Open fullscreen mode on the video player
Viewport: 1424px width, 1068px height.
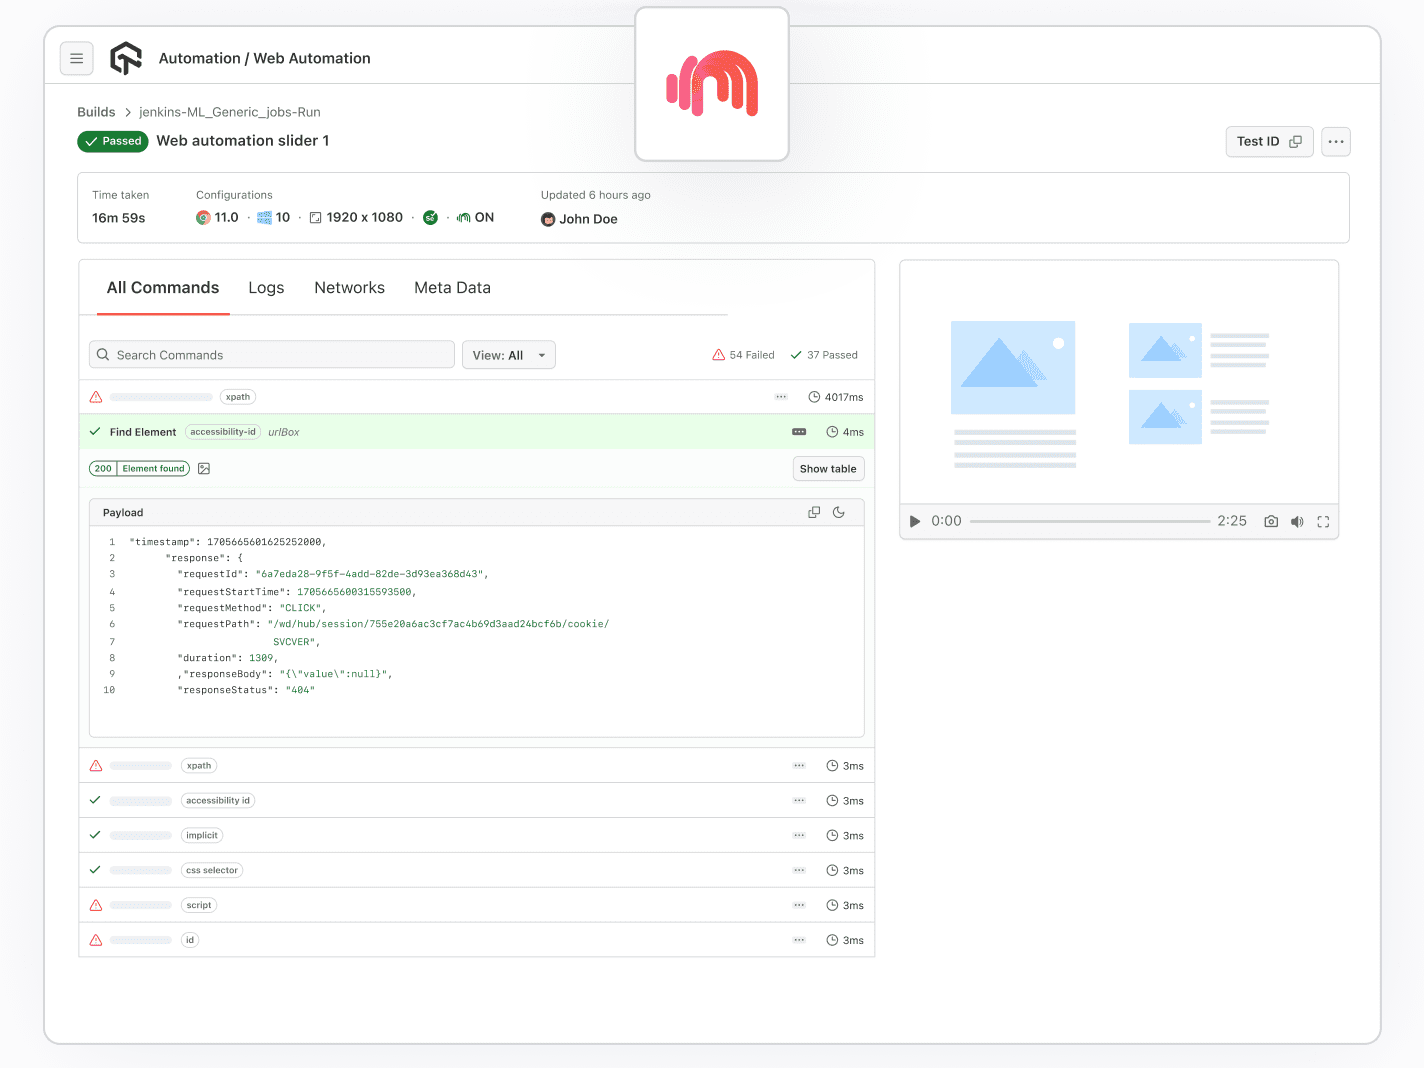pos(1323,521)
